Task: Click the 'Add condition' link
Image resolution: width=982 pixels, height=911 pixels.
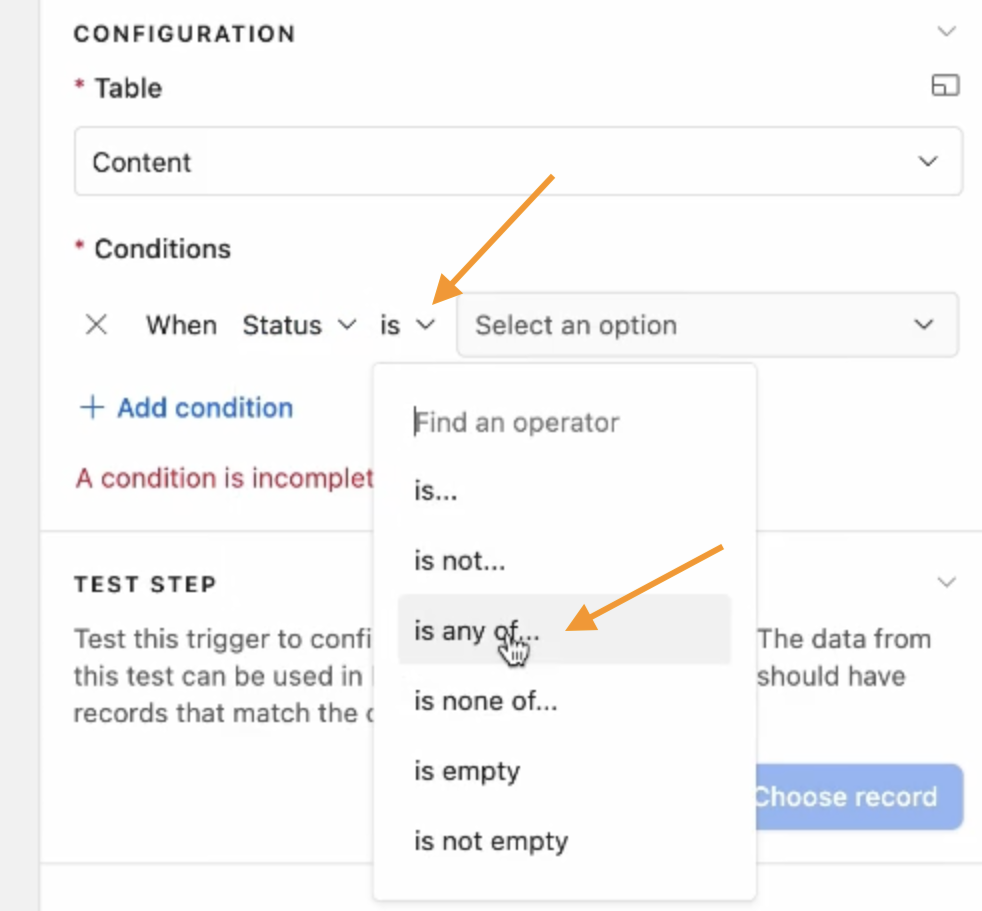Action: [205, 408]
